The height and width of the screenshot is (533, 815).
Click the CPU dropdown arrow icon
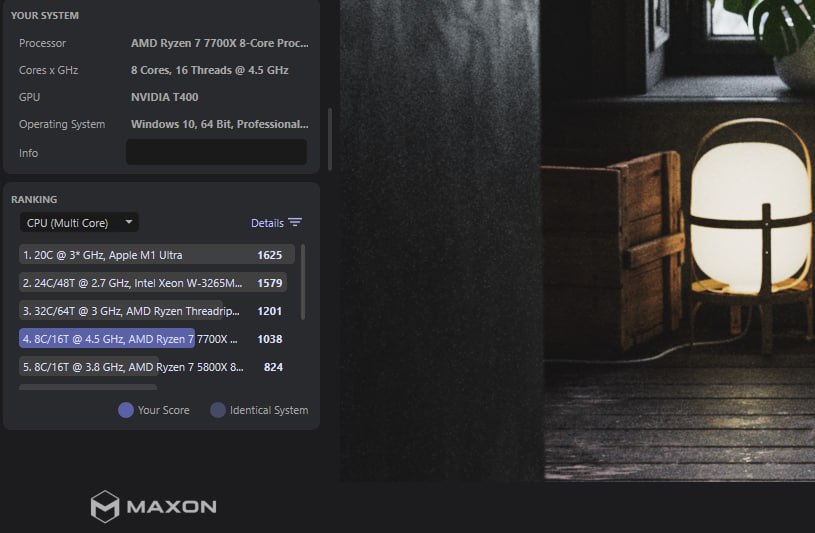(129, 222)
